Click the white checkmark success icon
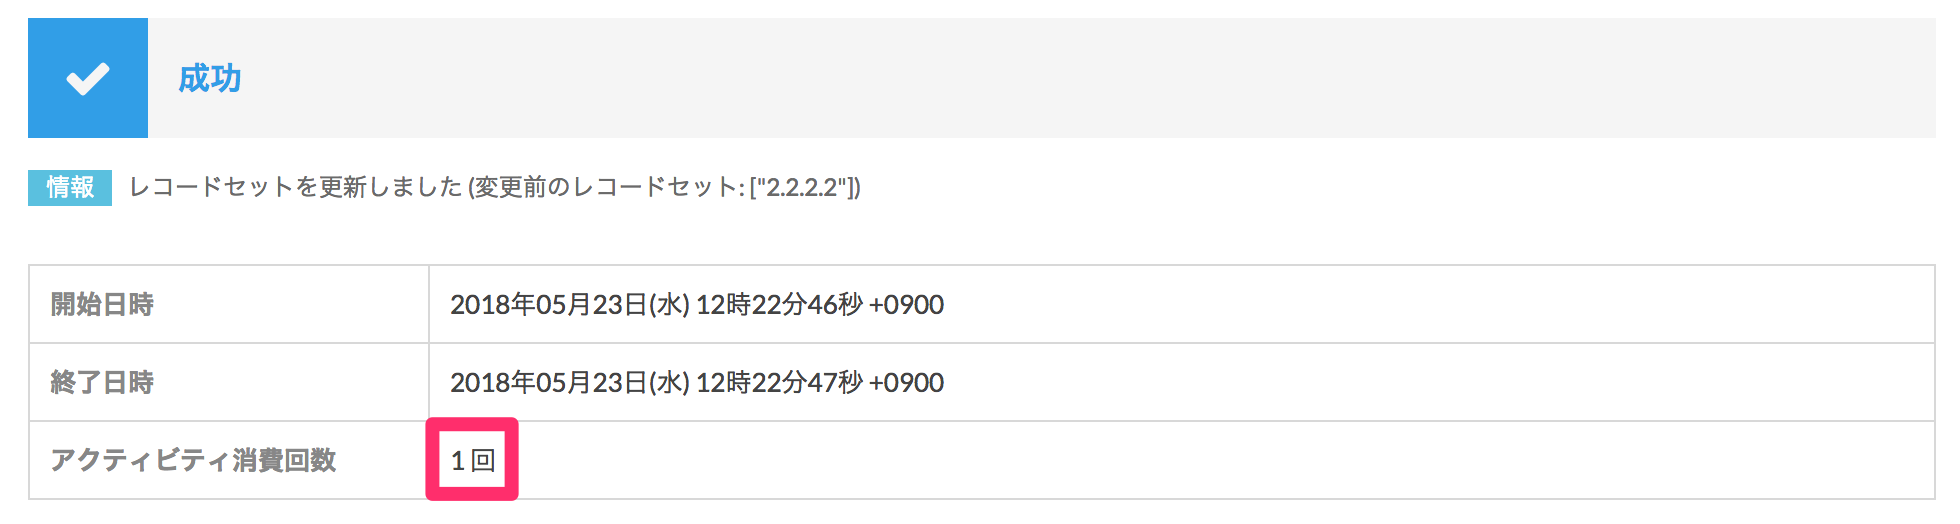 pos(88,78)
